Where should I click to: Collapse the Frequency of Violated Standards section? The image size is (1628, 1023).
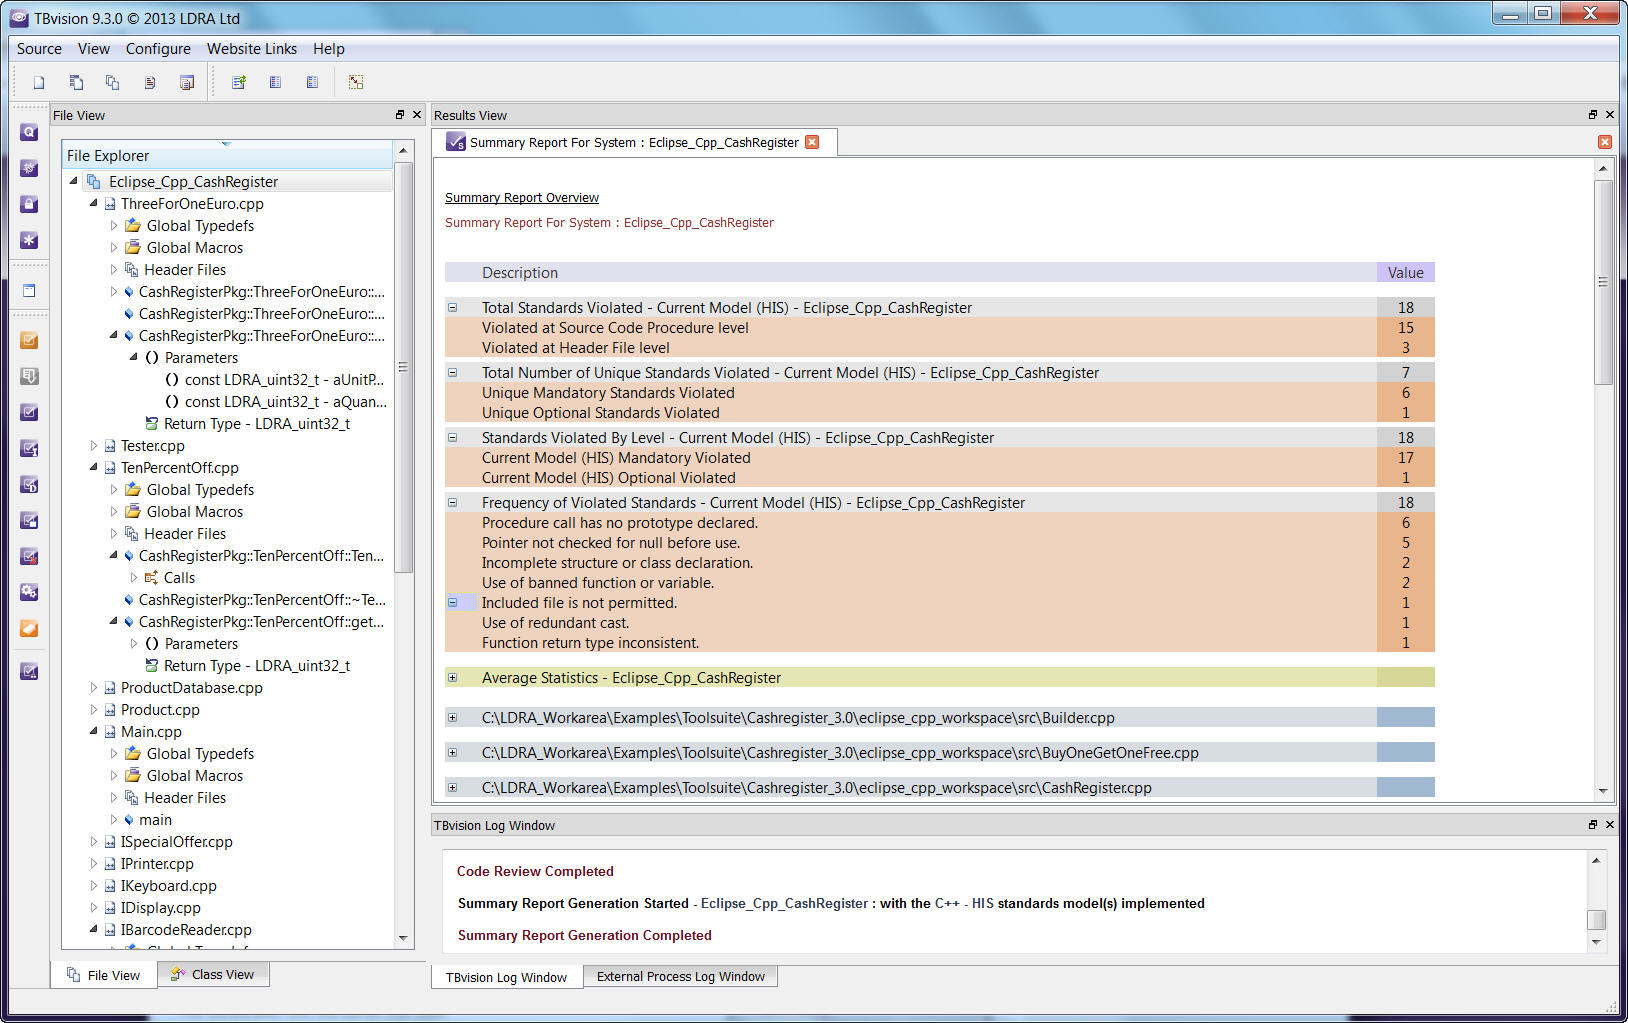452,503
